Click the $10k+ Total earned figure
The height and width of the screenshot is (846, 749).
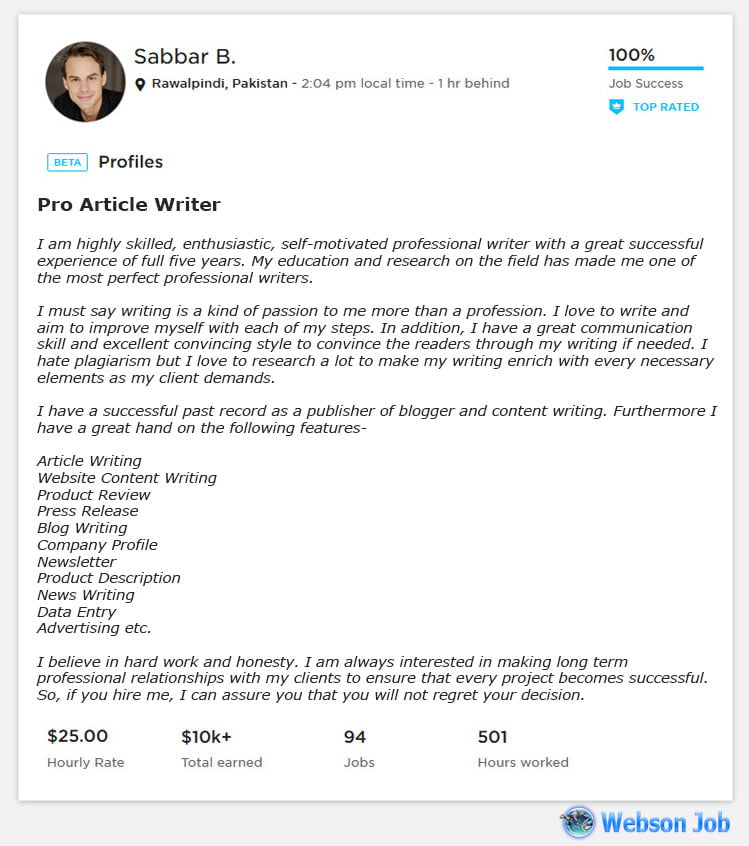pyautogui.click(x=206, y=736)
